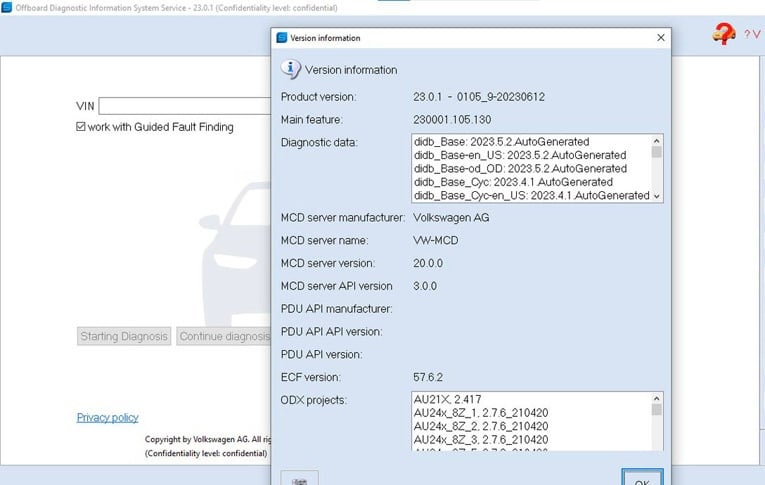Click the Continue diagnosis button
This screenshot has width=765, height=485.
pyautogui.click(x=223, y=336)
